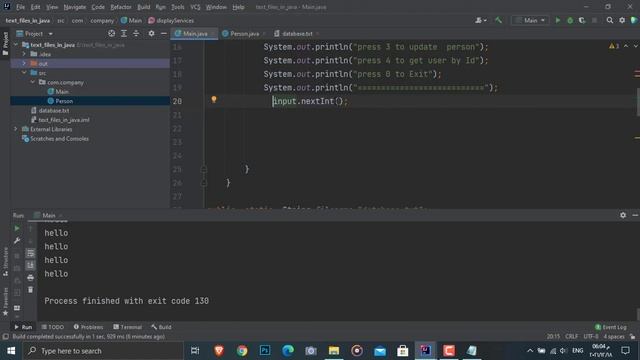The image size is (640, 360).
Task: Open the Event Log
Action: click(x=611, y=327)
